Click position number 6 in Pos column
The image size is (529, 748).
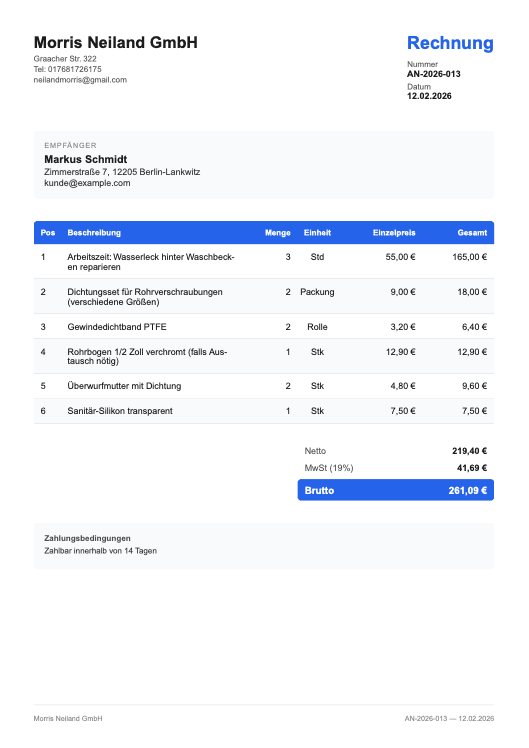click(x=43, y=411)
